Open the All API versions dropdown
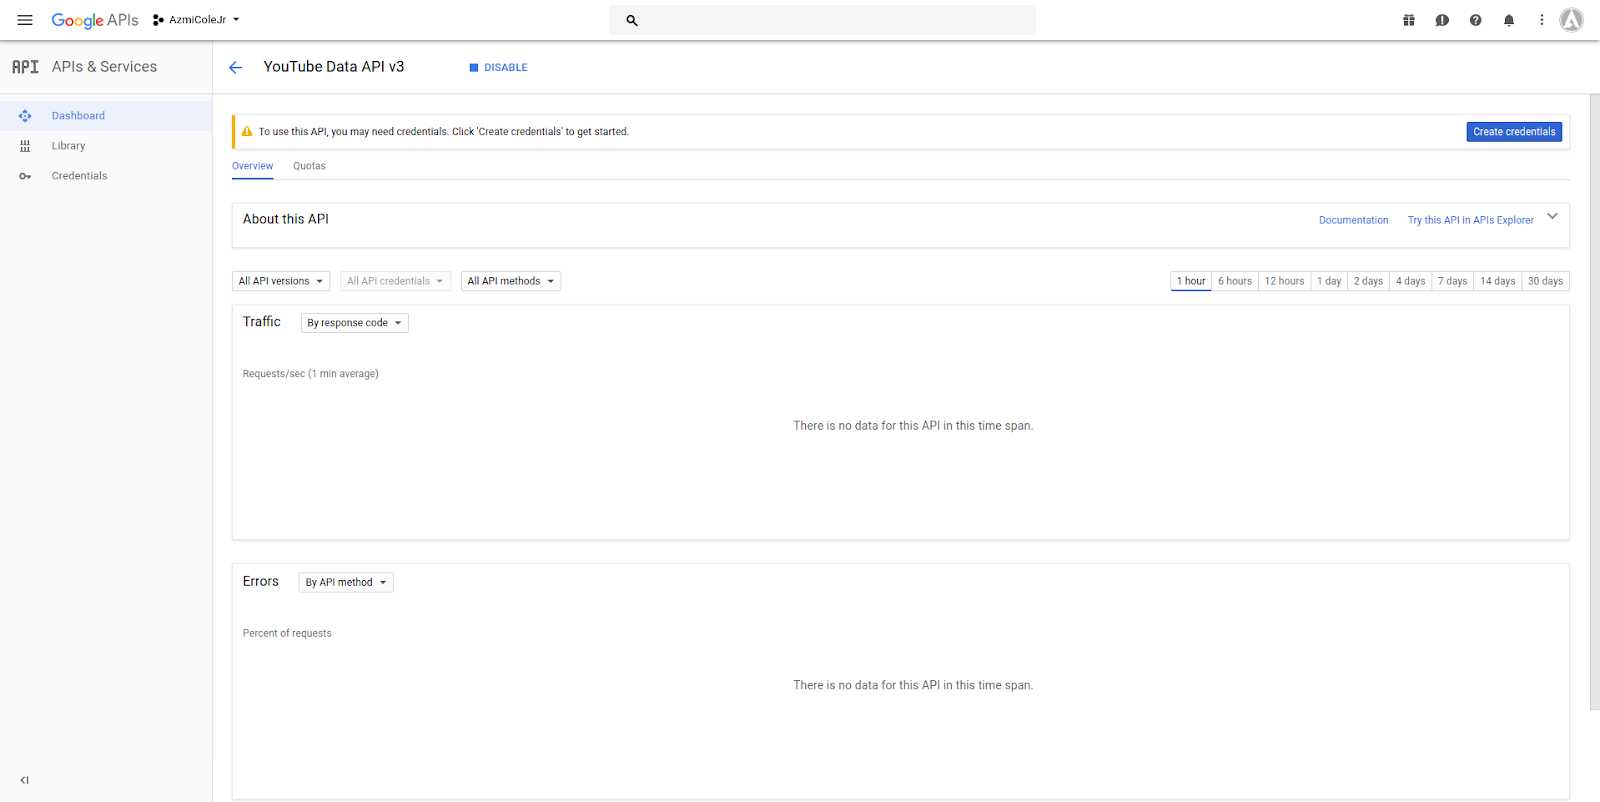Viewport: 1600px width, 802px height. pyautogui.click(x=281, y=281)
